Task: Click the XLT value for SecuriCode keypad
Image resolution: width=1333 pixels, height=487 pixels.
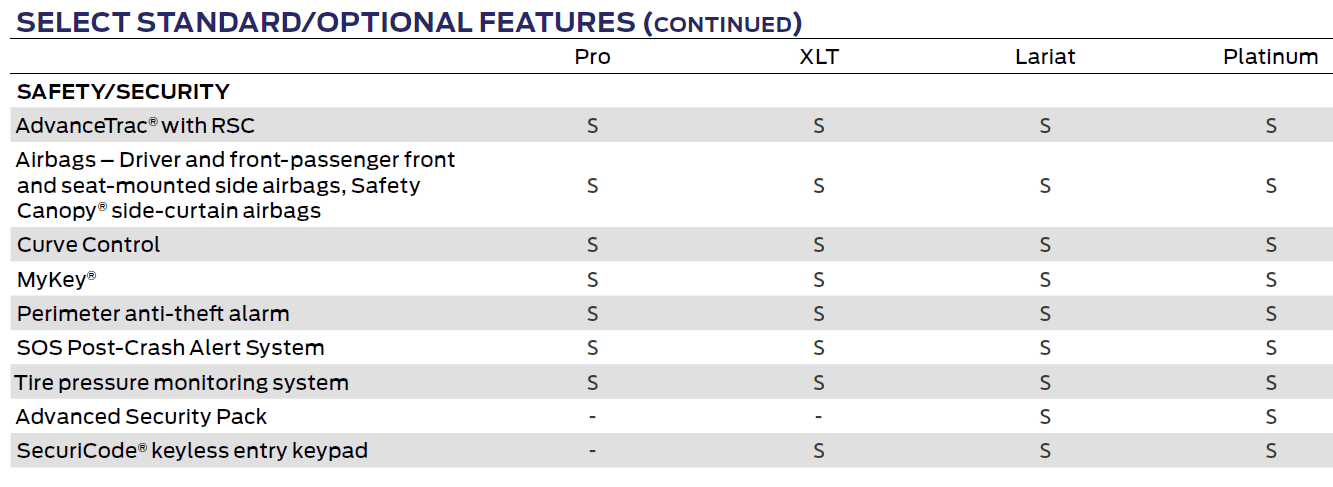Action: click(x=819, y=451)
